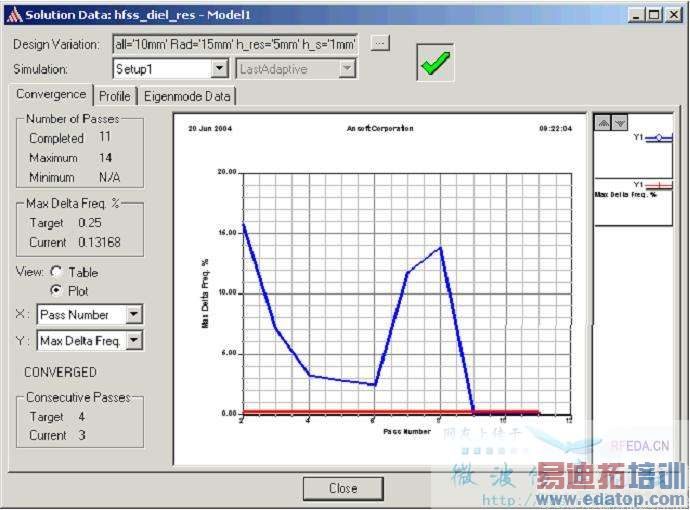Viewport: 690px width, 510px height.
Task: Click the CONVERGED status text
Action: pyautogui.click(x=60, y=372)
